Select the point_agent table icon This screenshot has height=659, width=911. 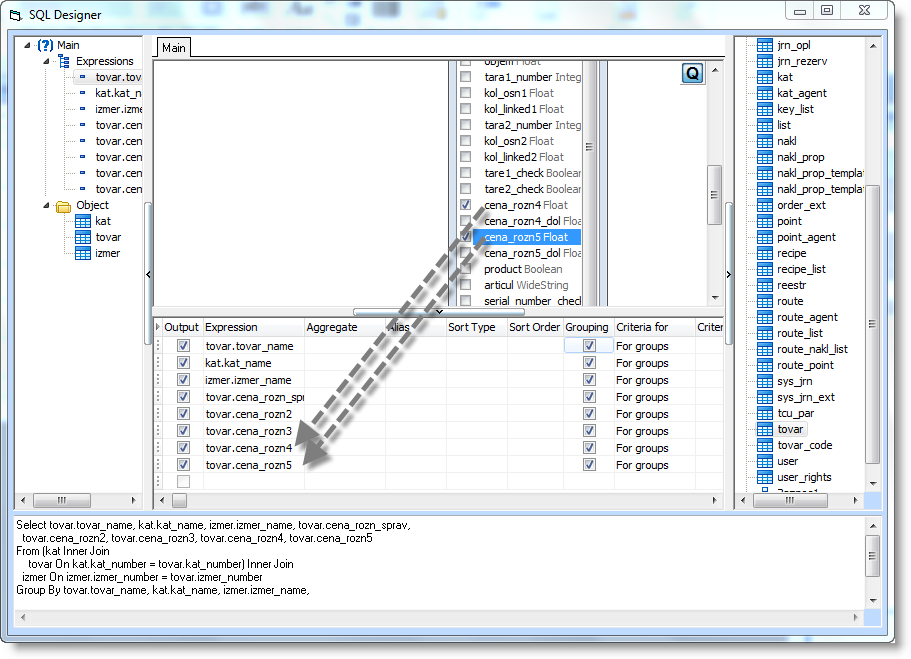pyautogui.click(x=765, y=237)
